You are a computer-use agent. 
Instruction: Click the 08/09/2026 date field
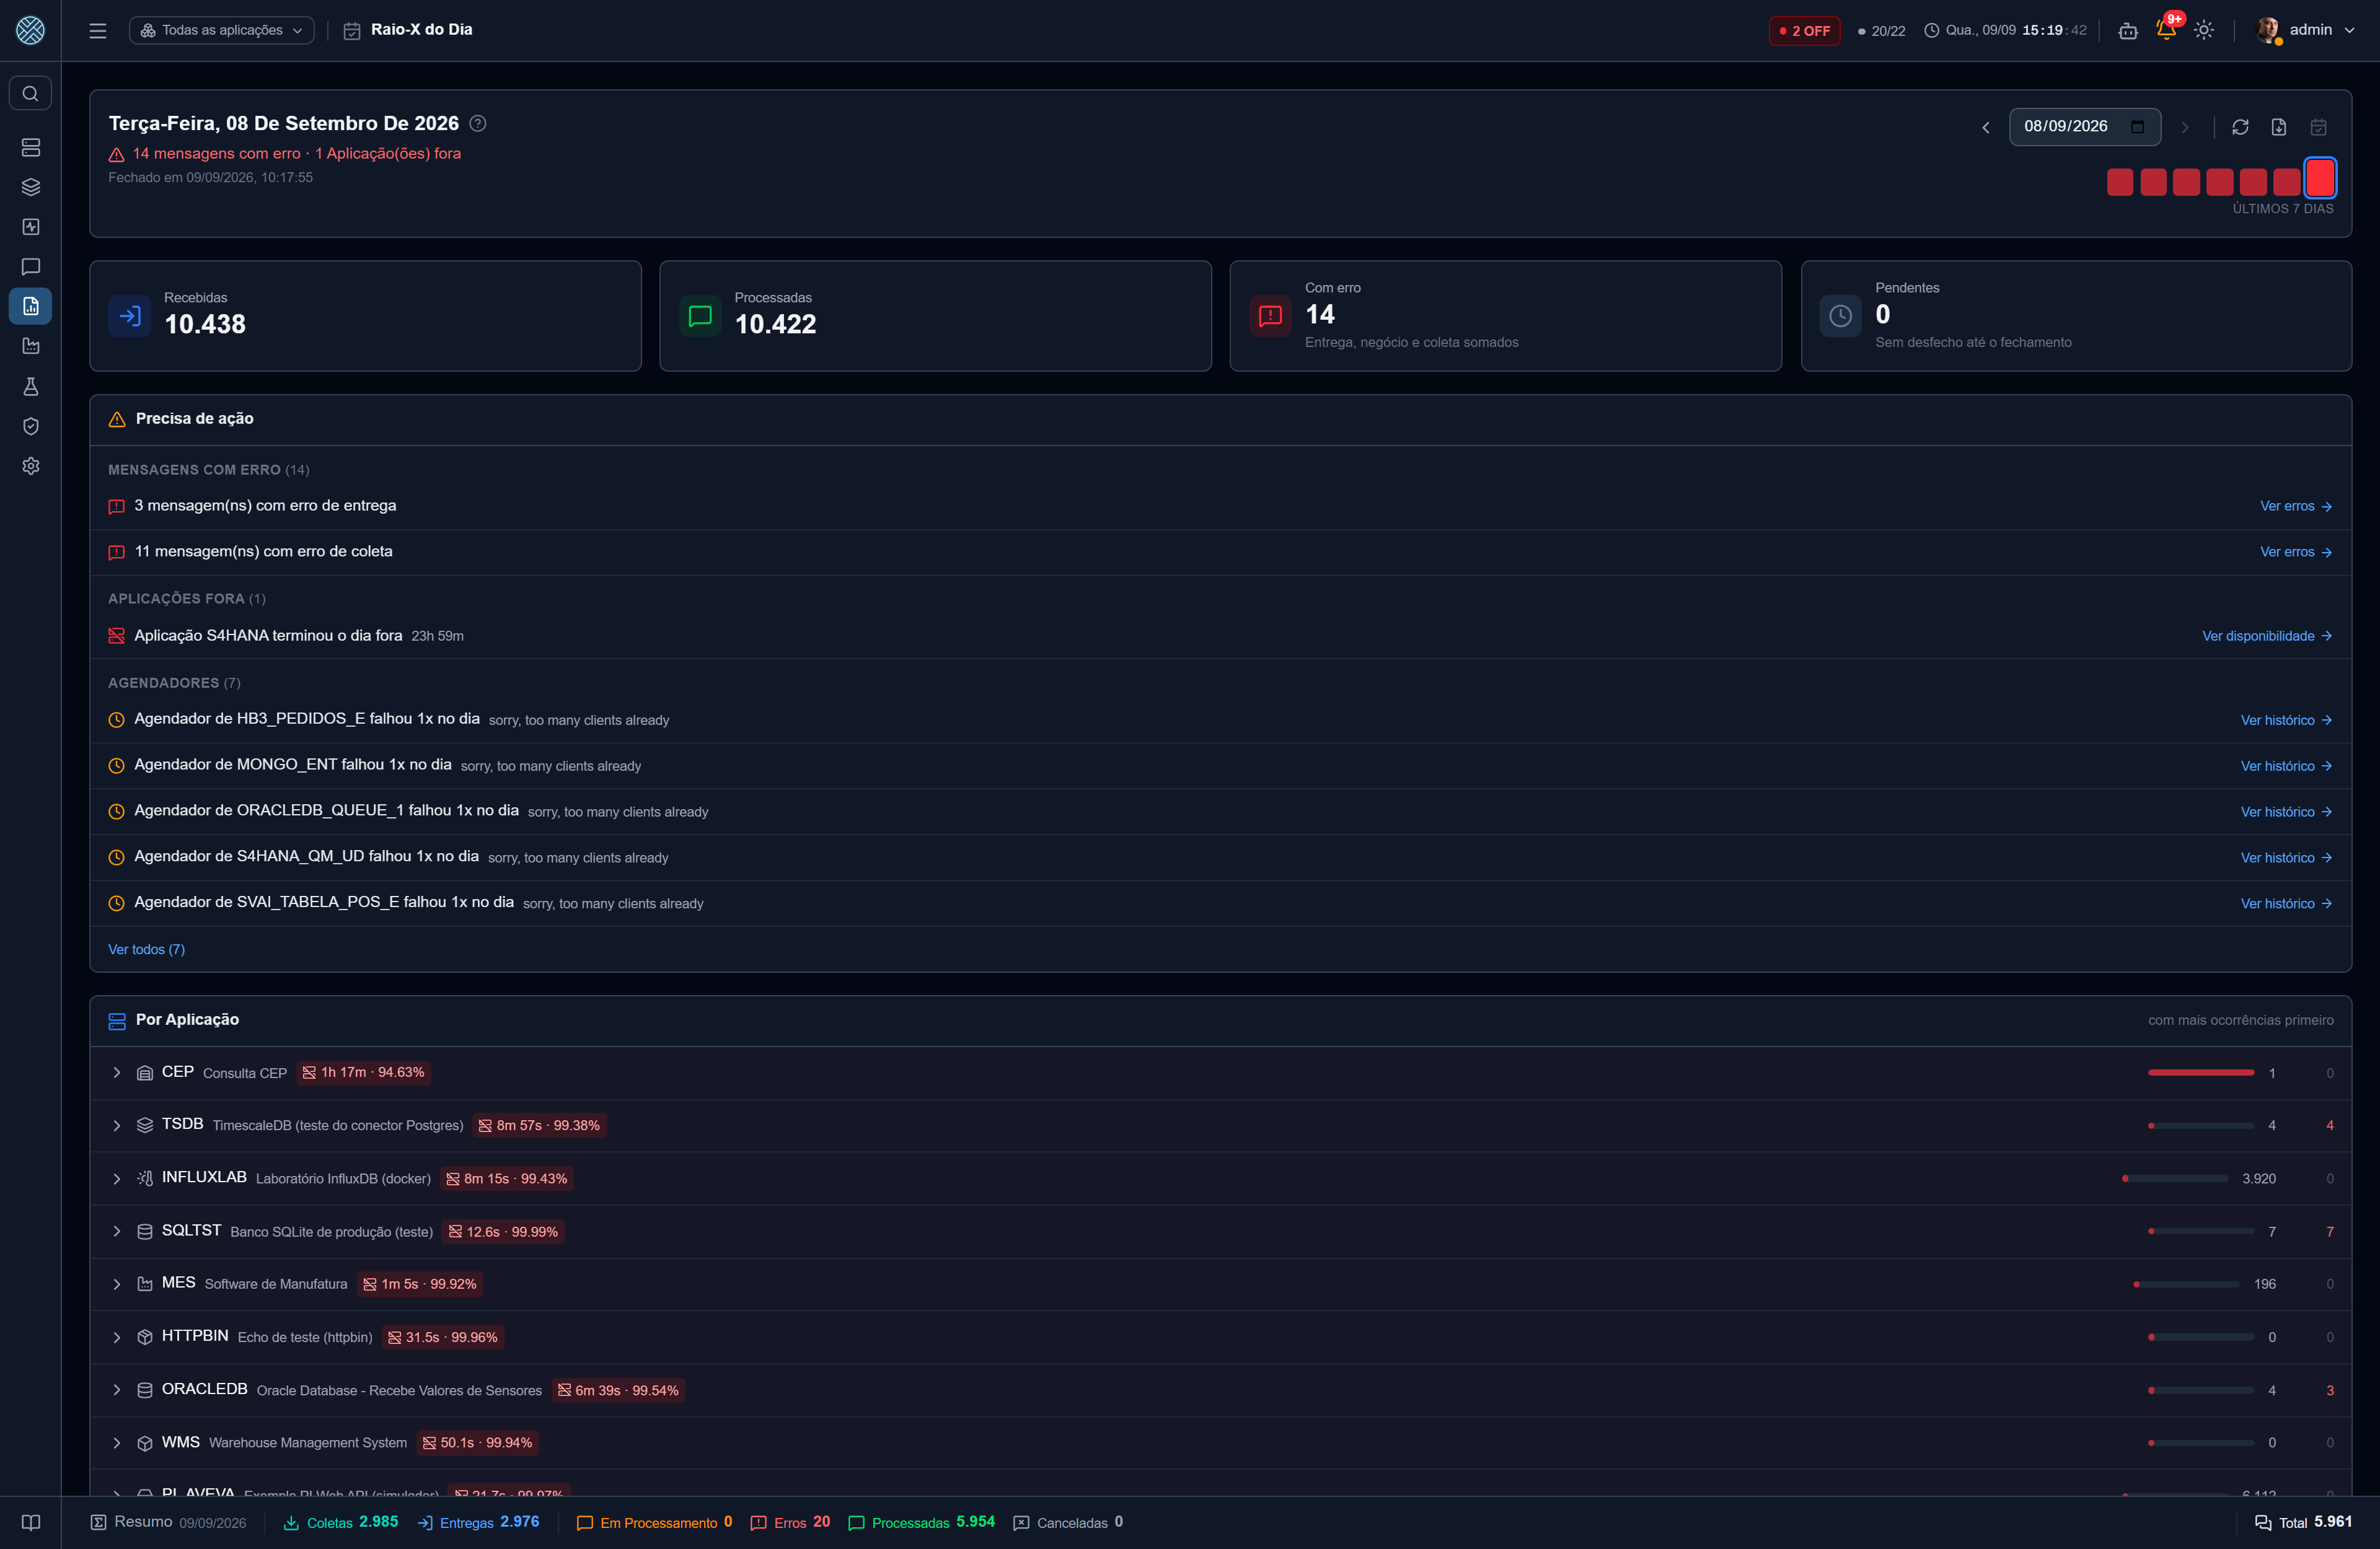[x=2084, y=126]
